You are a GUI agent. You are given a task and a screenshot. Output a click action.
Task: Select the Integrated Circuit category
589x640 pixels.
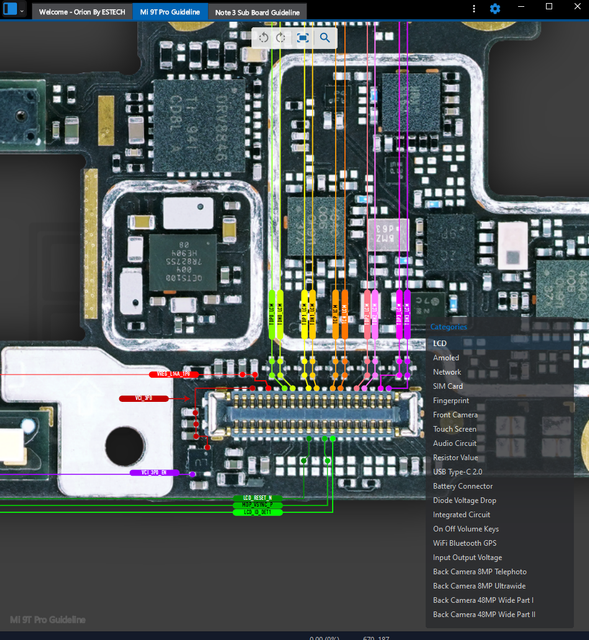point(500,515)
